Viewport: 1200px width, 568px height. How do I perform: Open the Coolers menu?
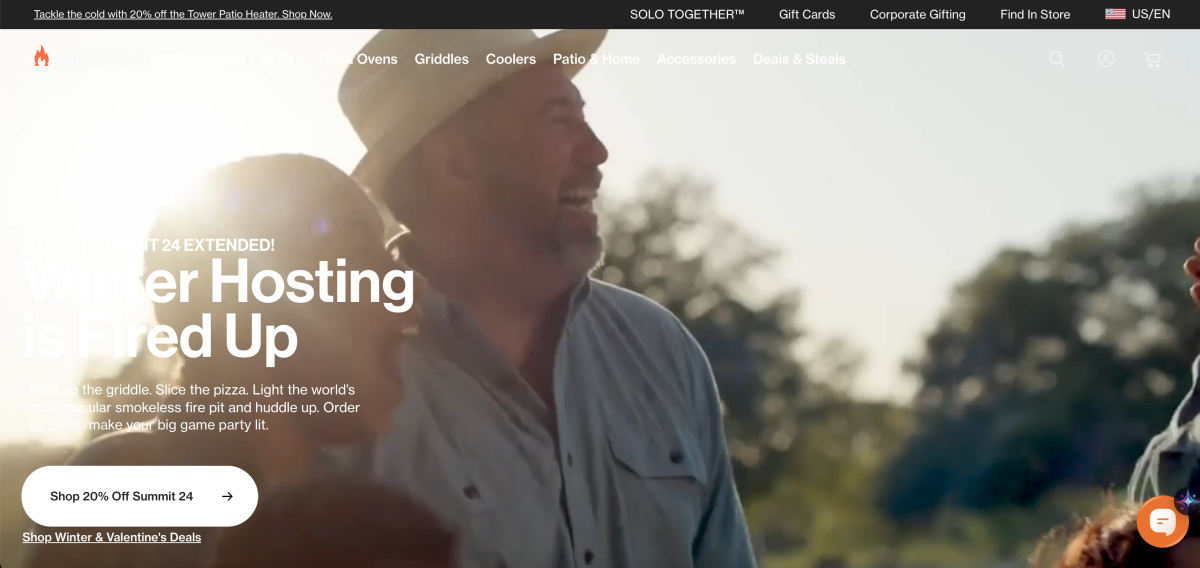pos(511,59)
